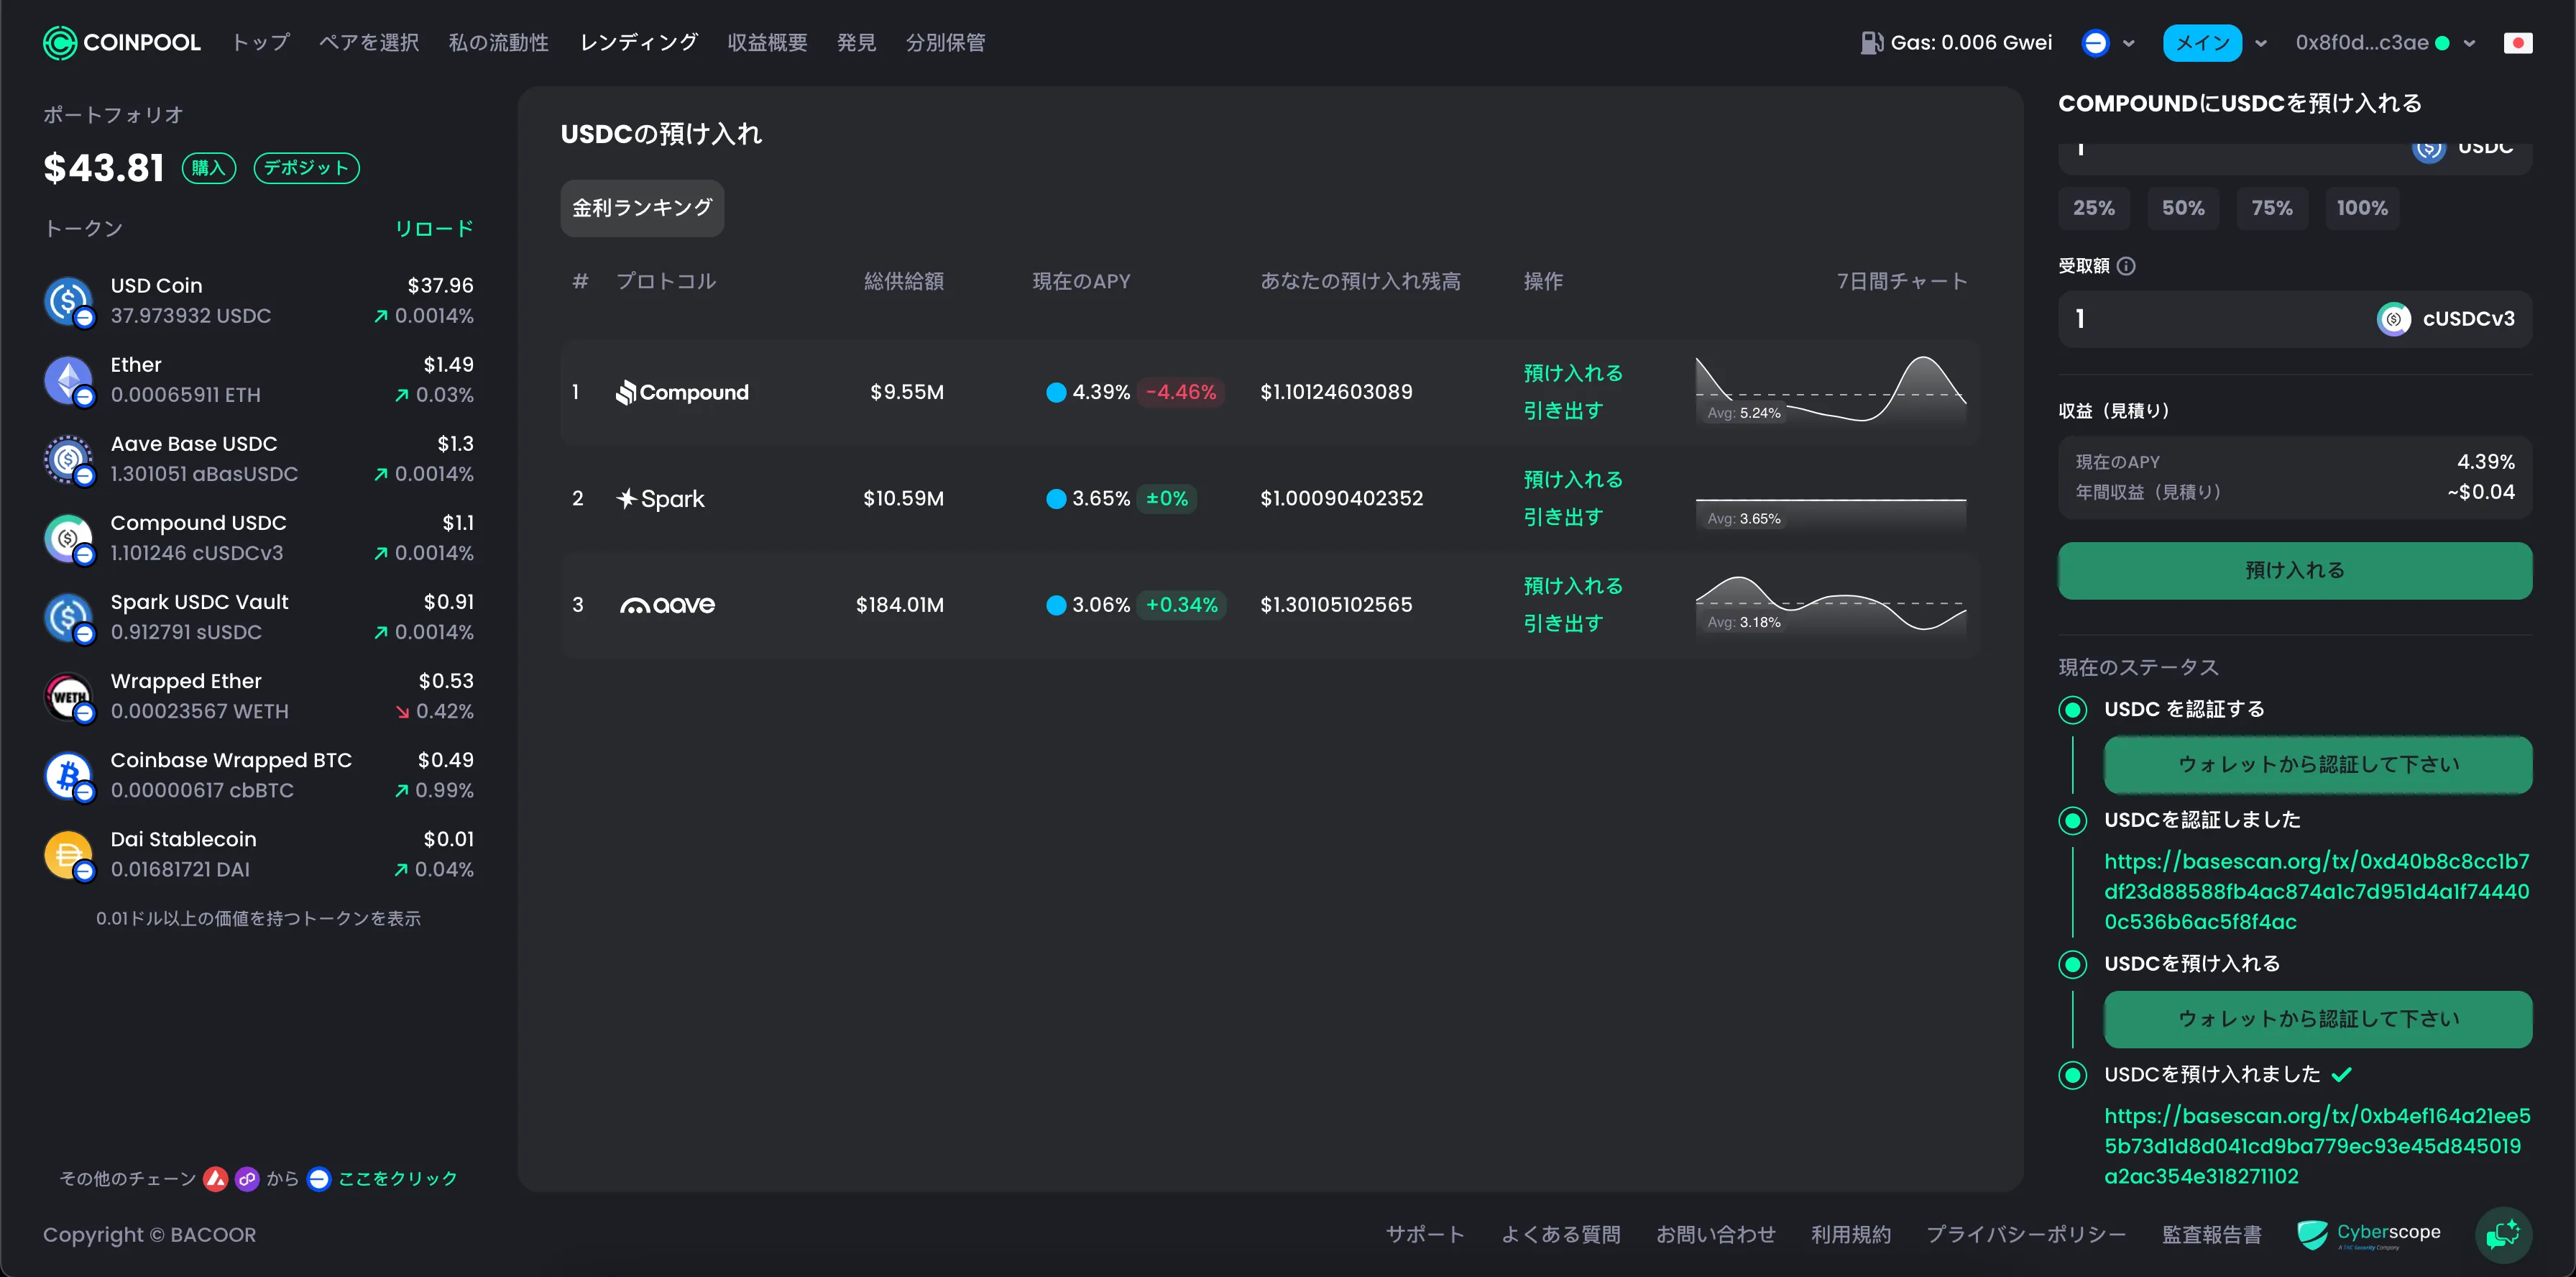Open the basescan deposit transaction link 0xb4ef164

2317,1146
